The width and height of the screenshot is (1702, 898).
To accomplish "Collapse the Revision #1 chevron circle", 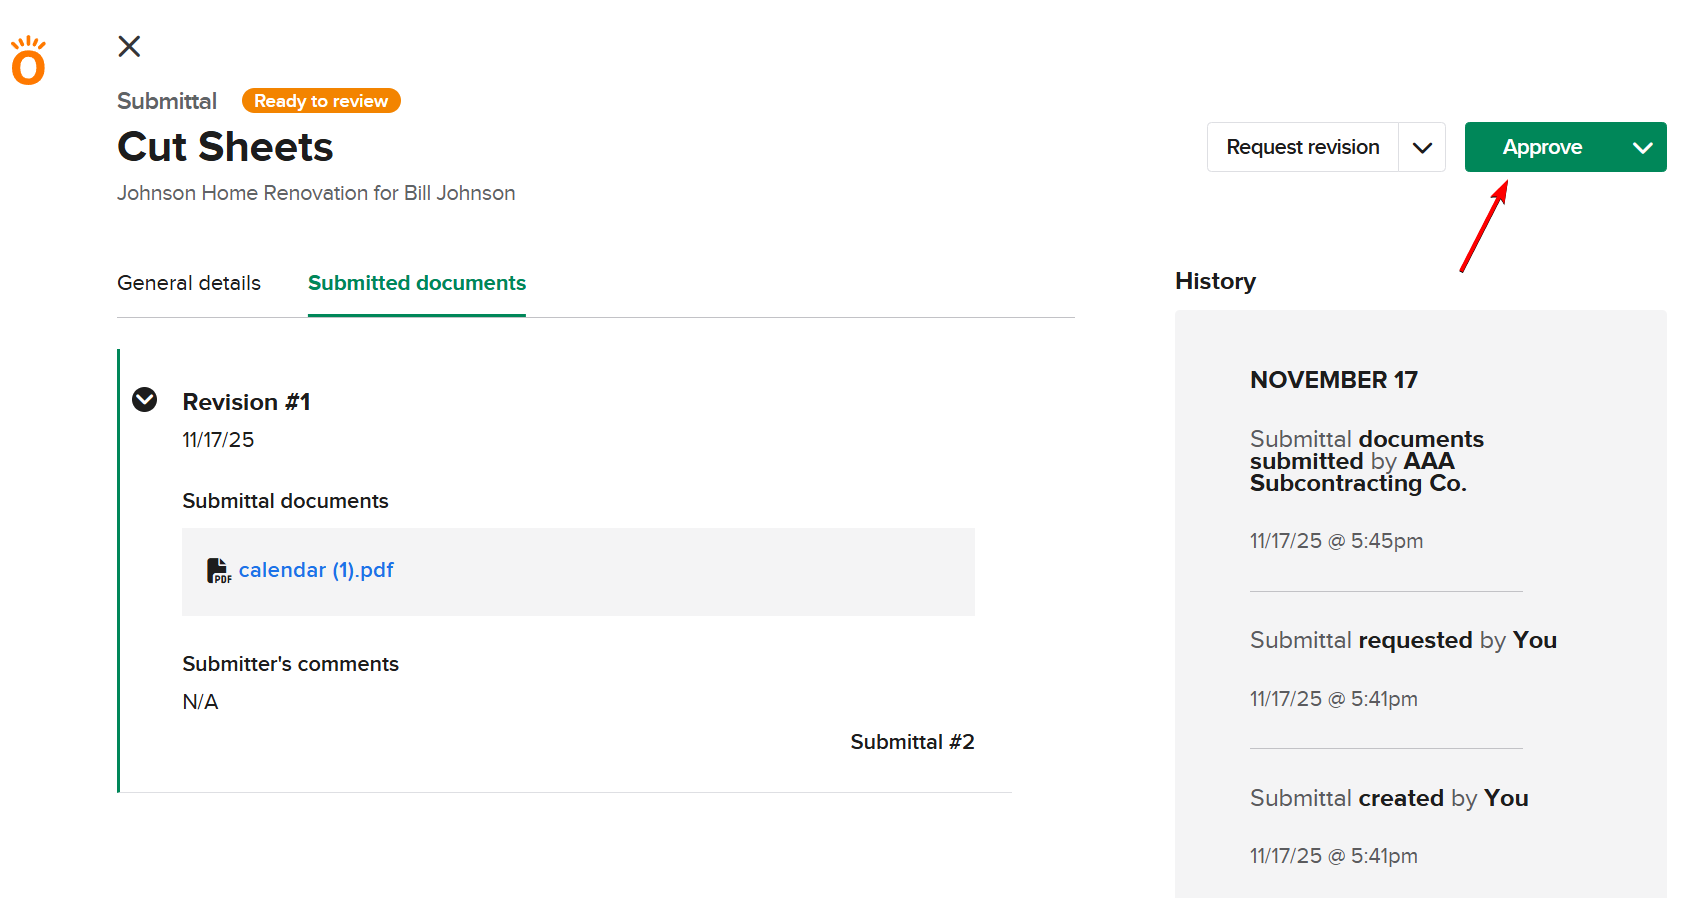I will pyautogui.click(x=145, y=400).
